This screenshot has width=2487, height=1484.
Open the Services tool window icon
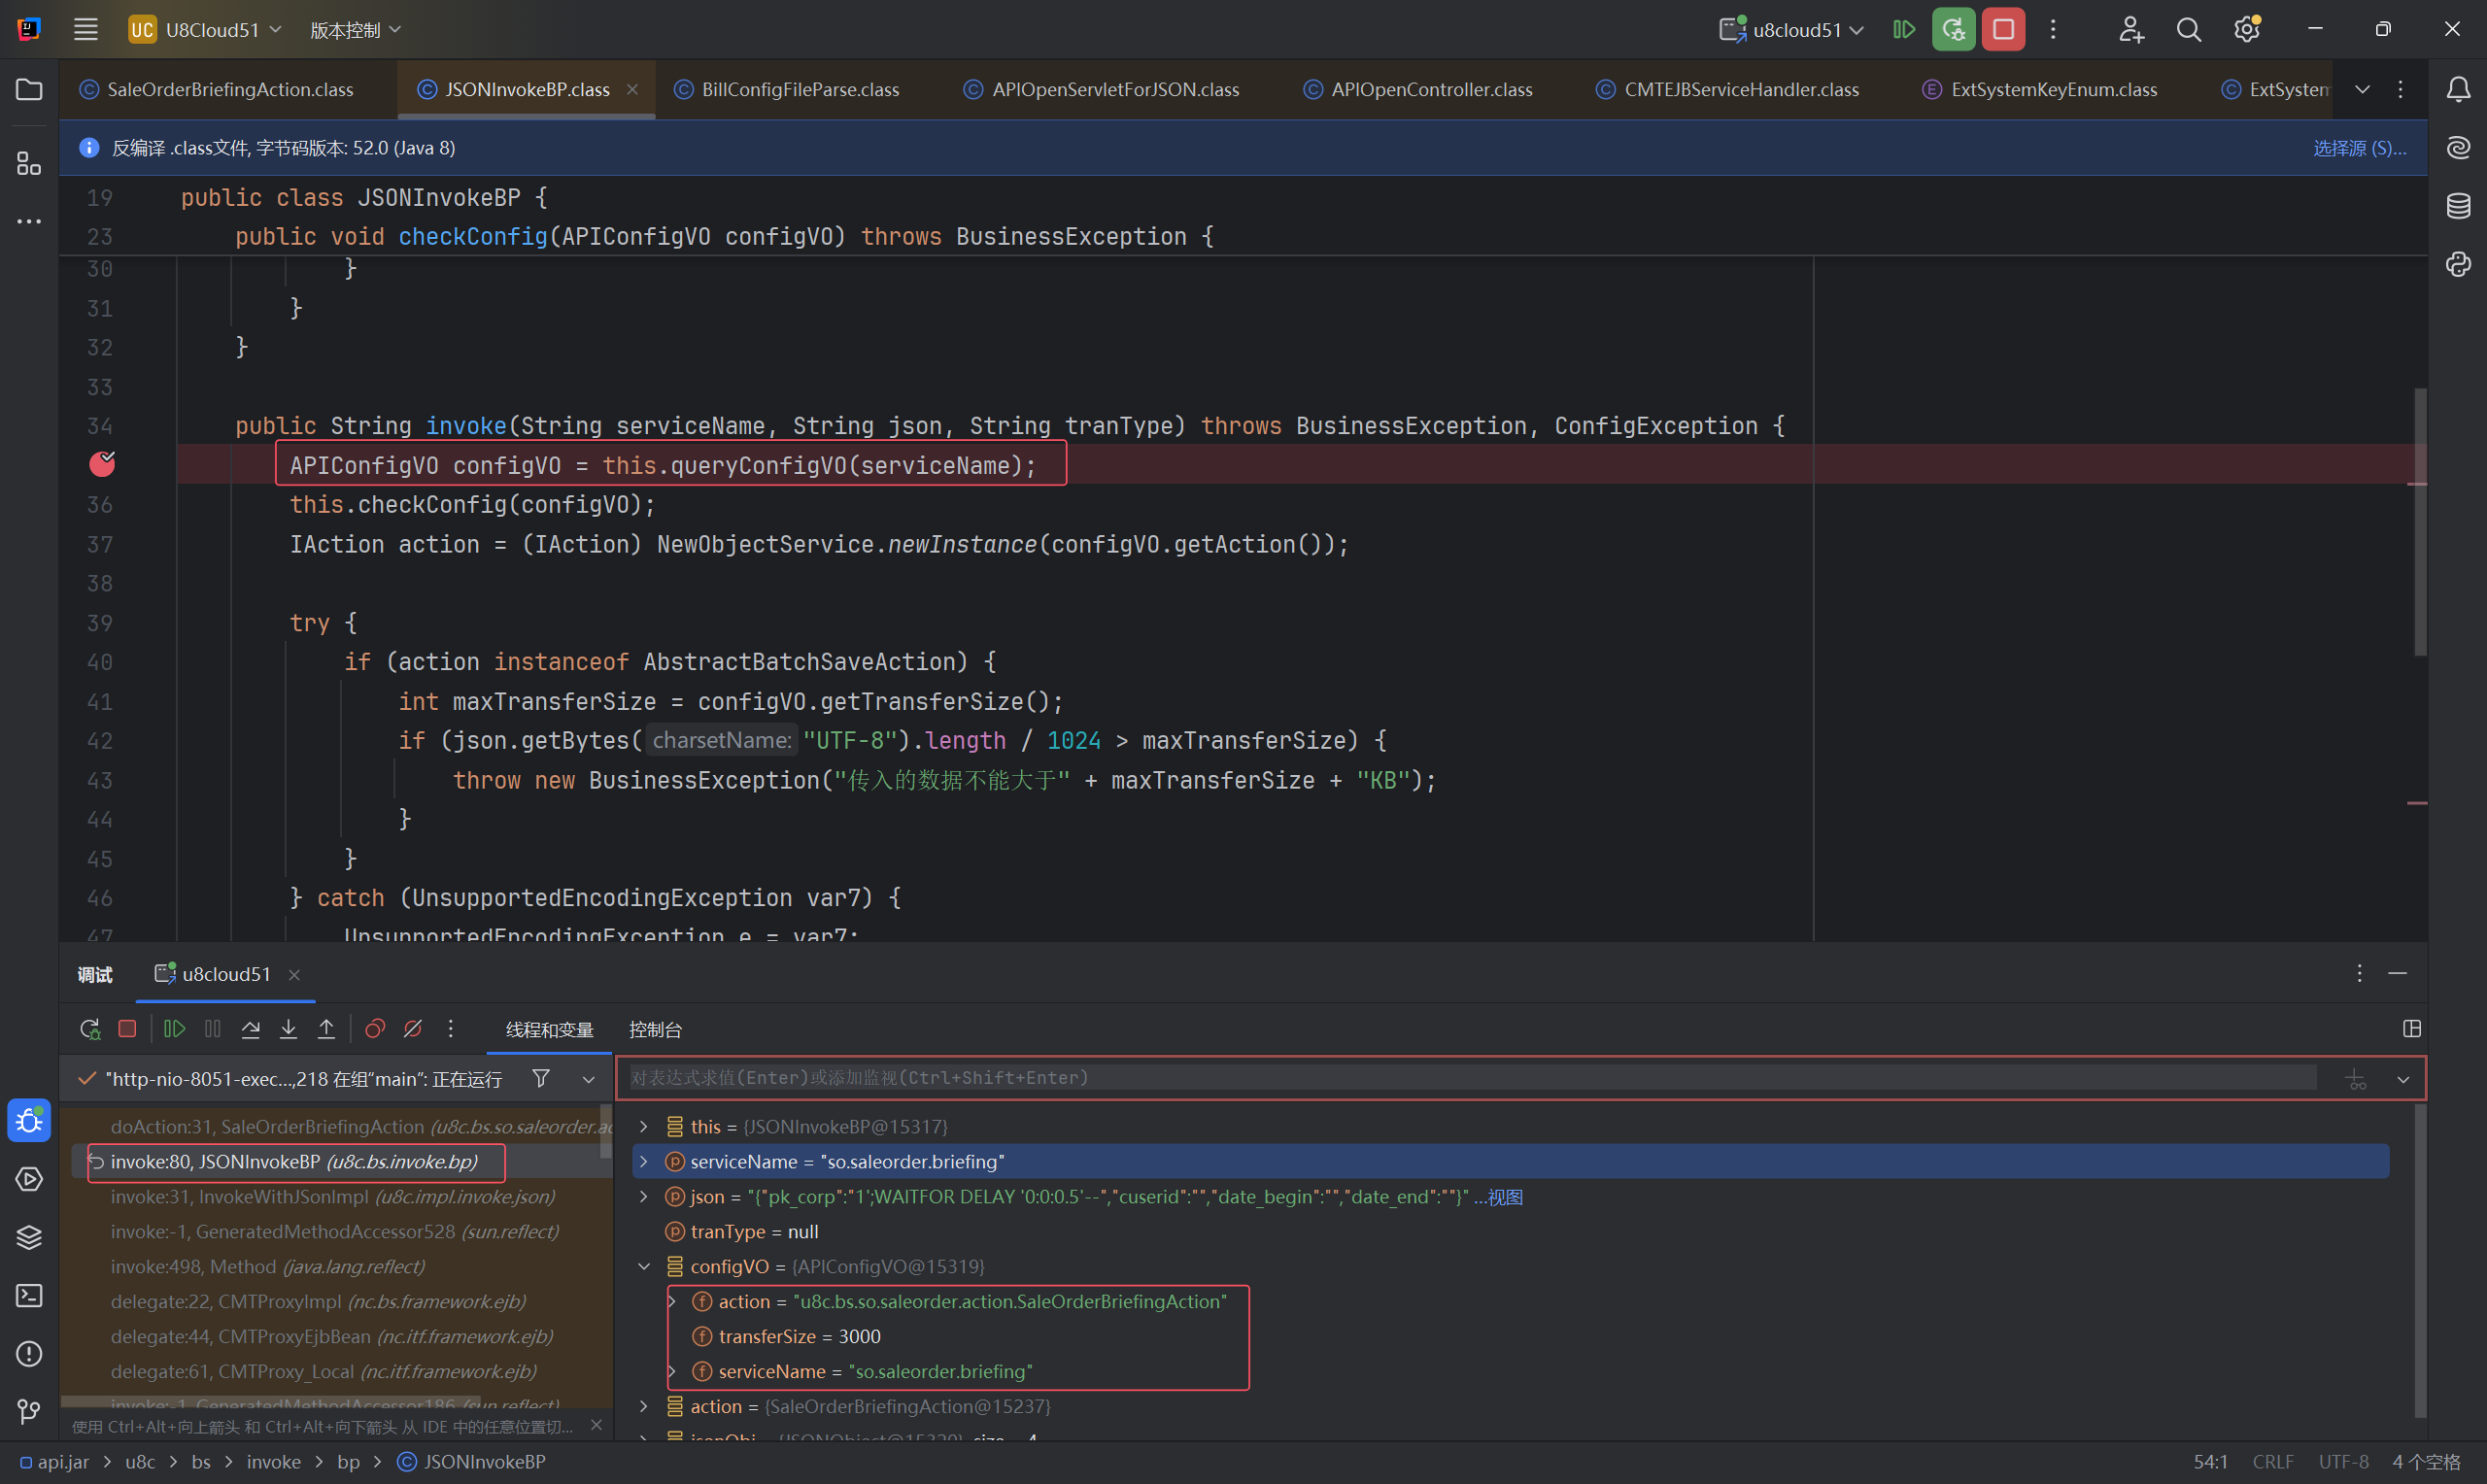(29, 1179)
